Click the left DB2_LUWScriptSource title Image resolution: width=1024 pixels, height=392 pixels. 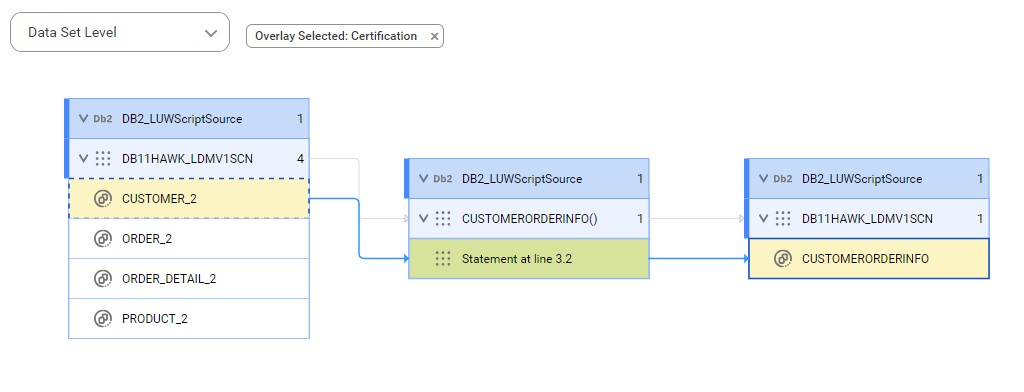[182, 119]
